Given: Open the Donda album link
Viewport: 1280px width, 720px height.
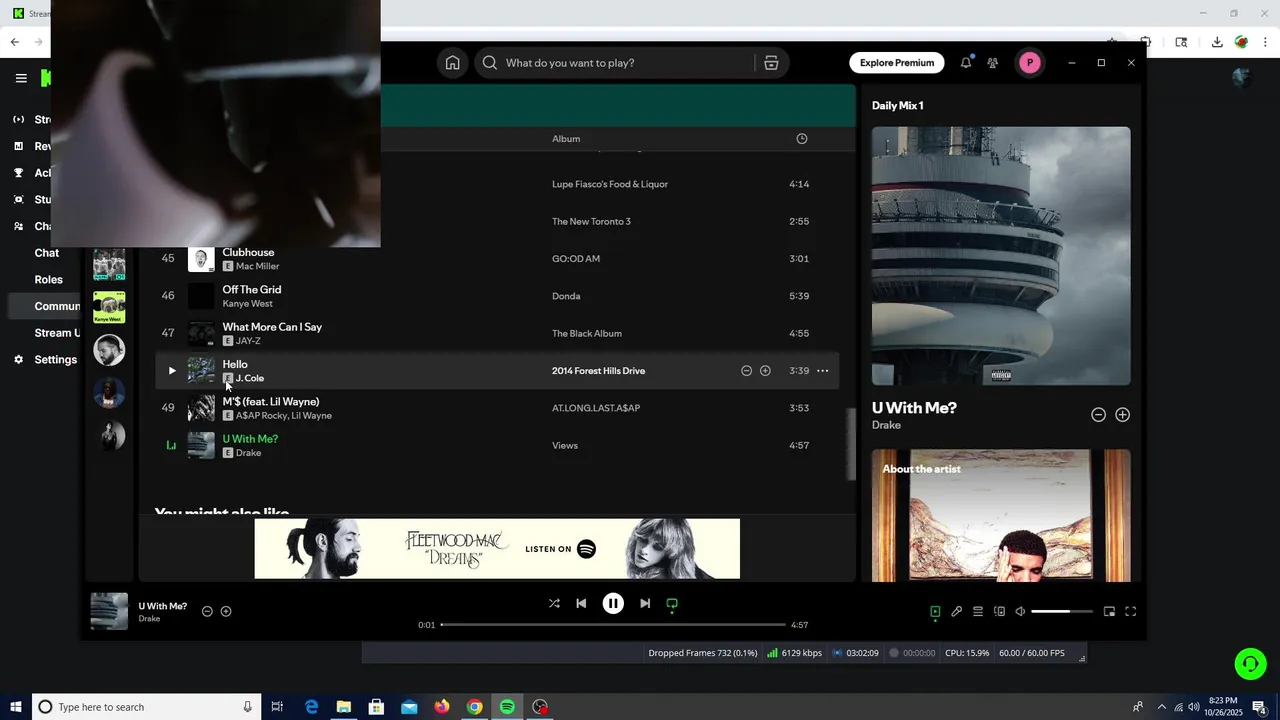Looking at the screenshot, I should (x=566, y=296).
